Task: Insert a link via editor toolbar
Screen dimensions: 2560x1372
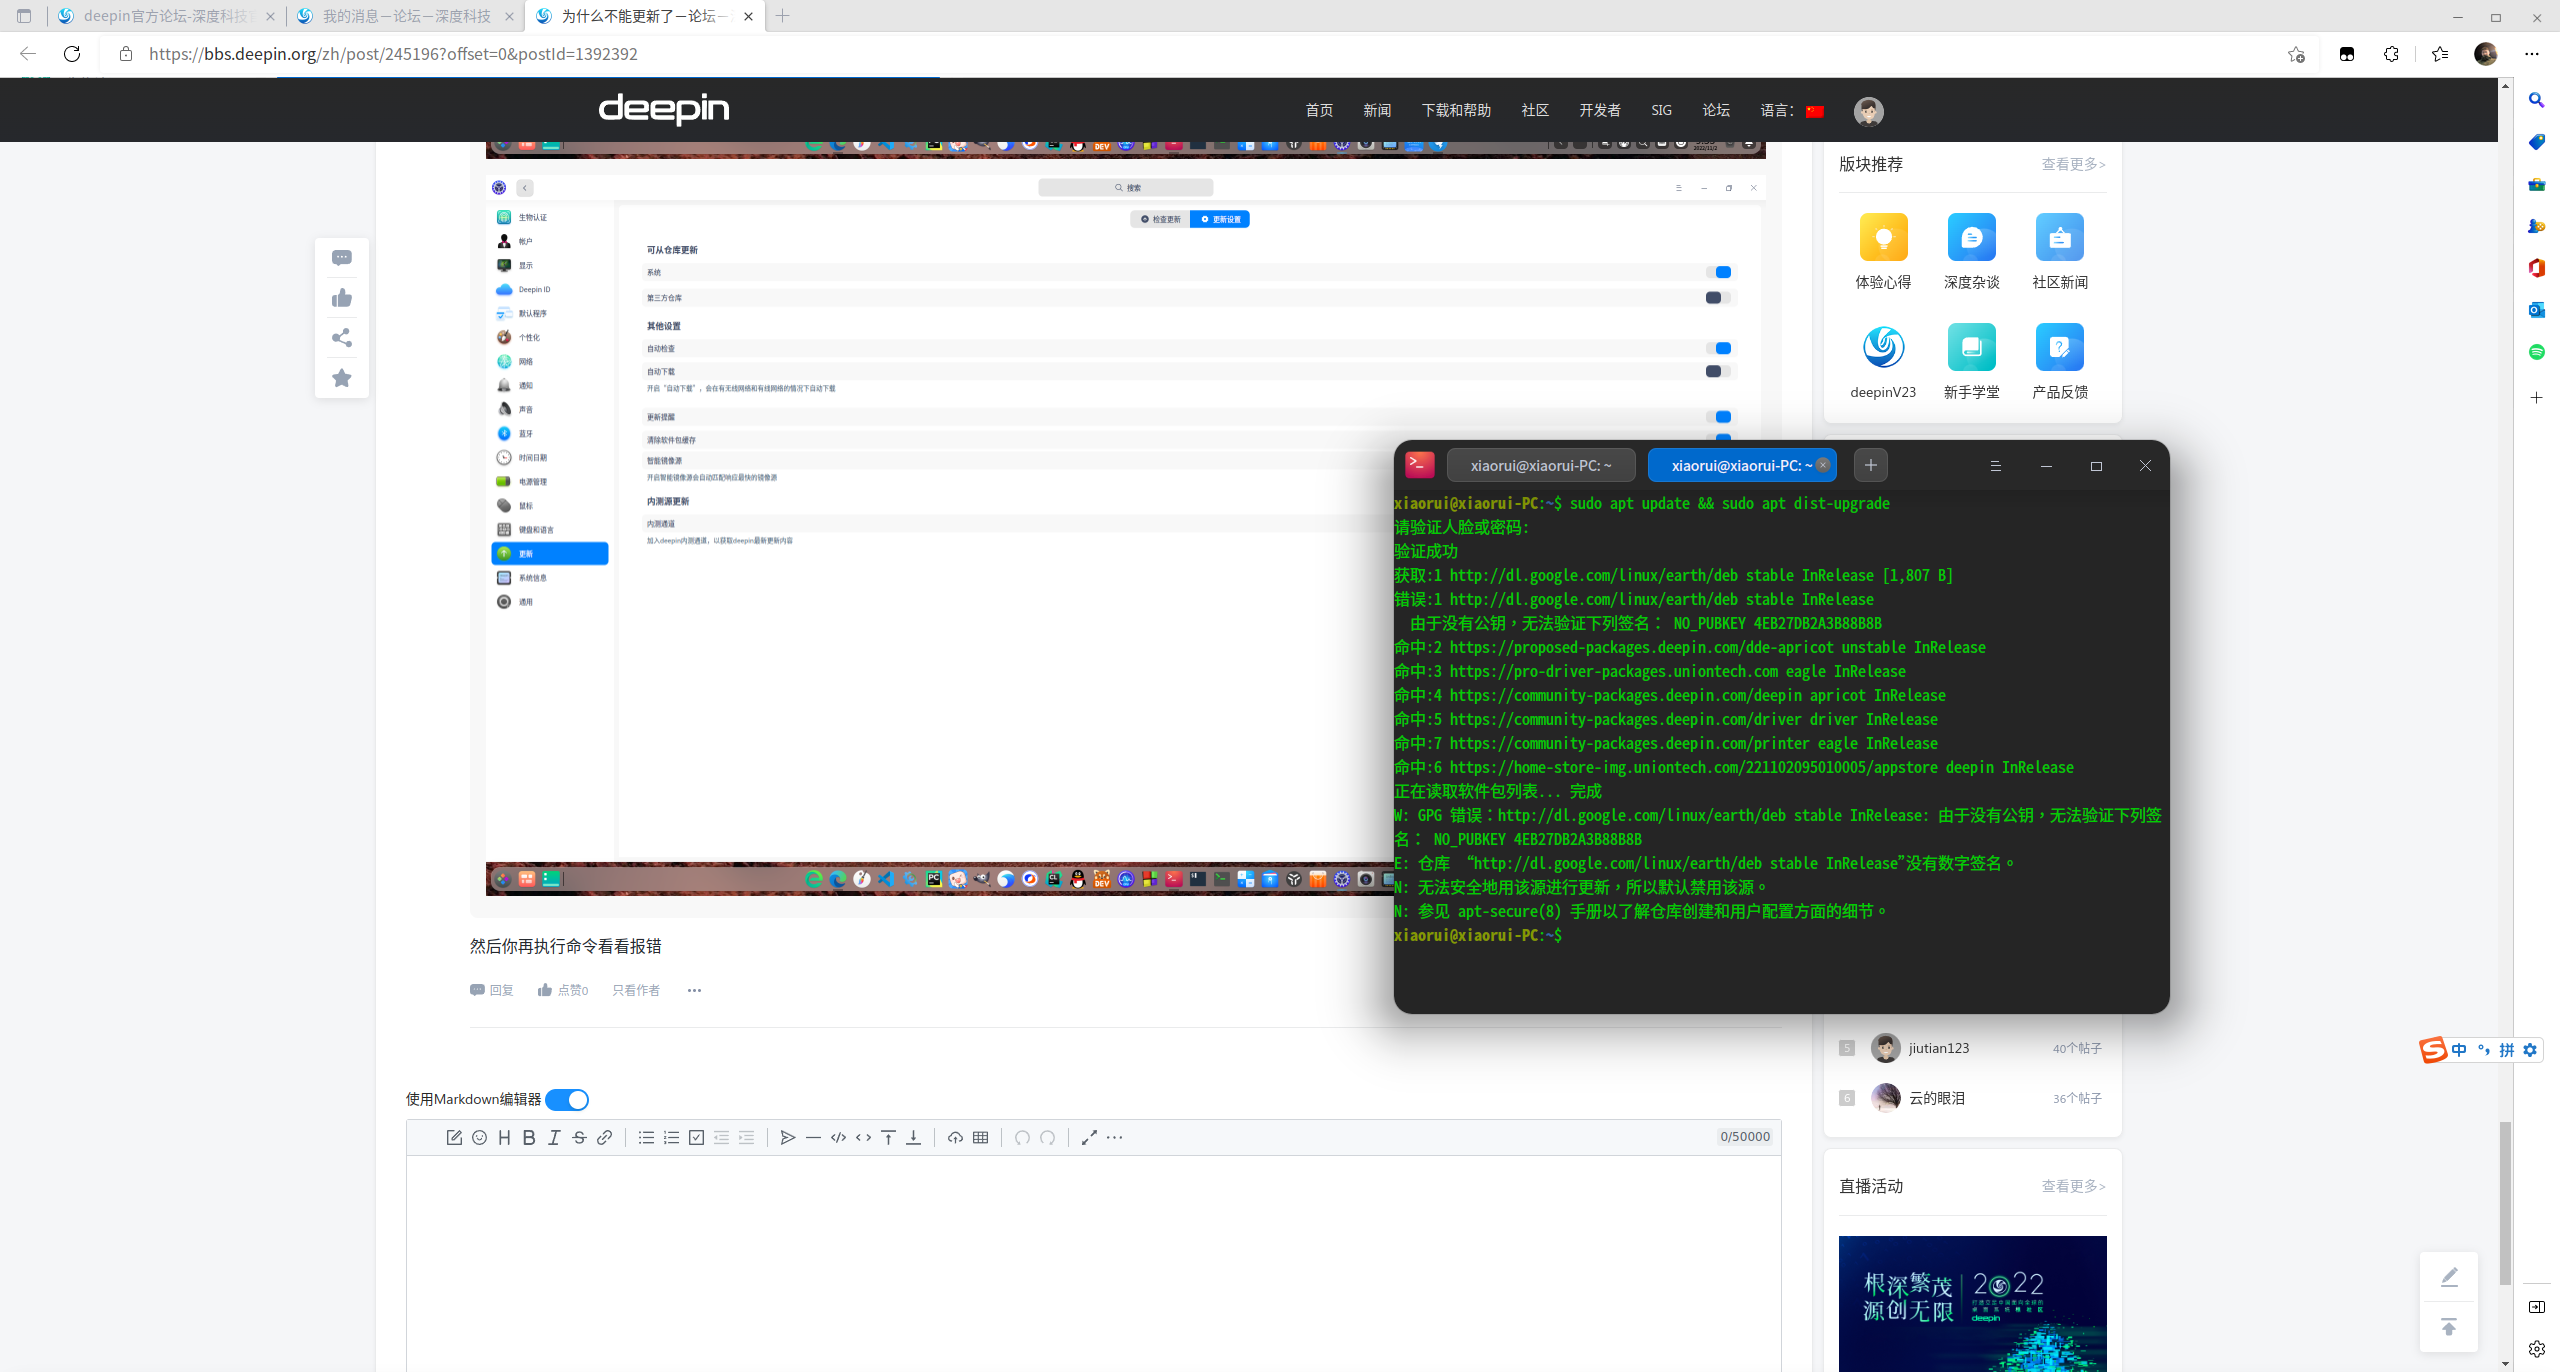Action: tap(604, 1137)
